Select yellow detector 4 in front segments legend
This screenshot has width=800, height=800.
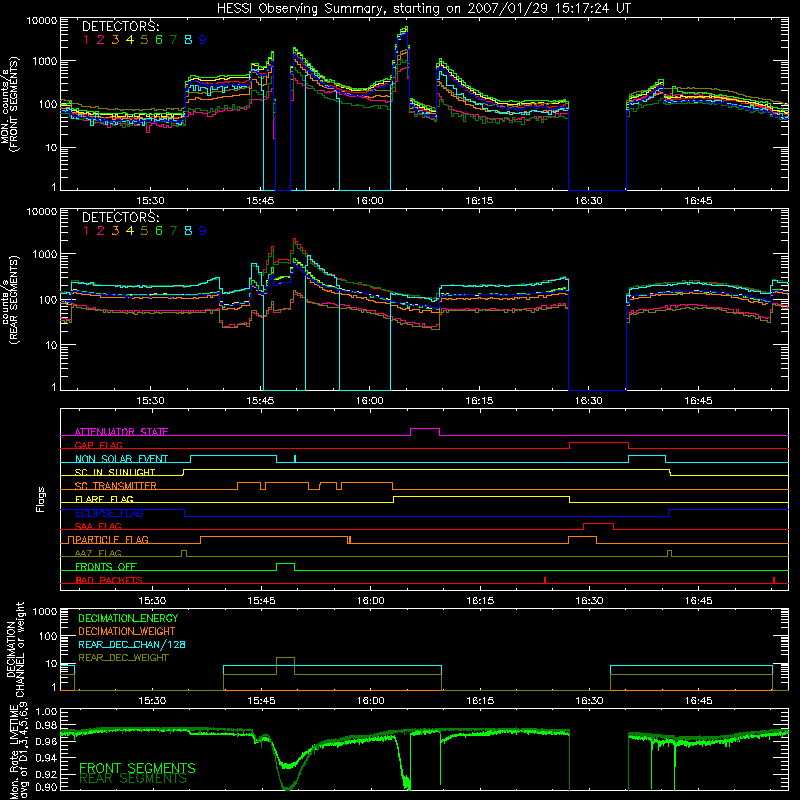130,40
